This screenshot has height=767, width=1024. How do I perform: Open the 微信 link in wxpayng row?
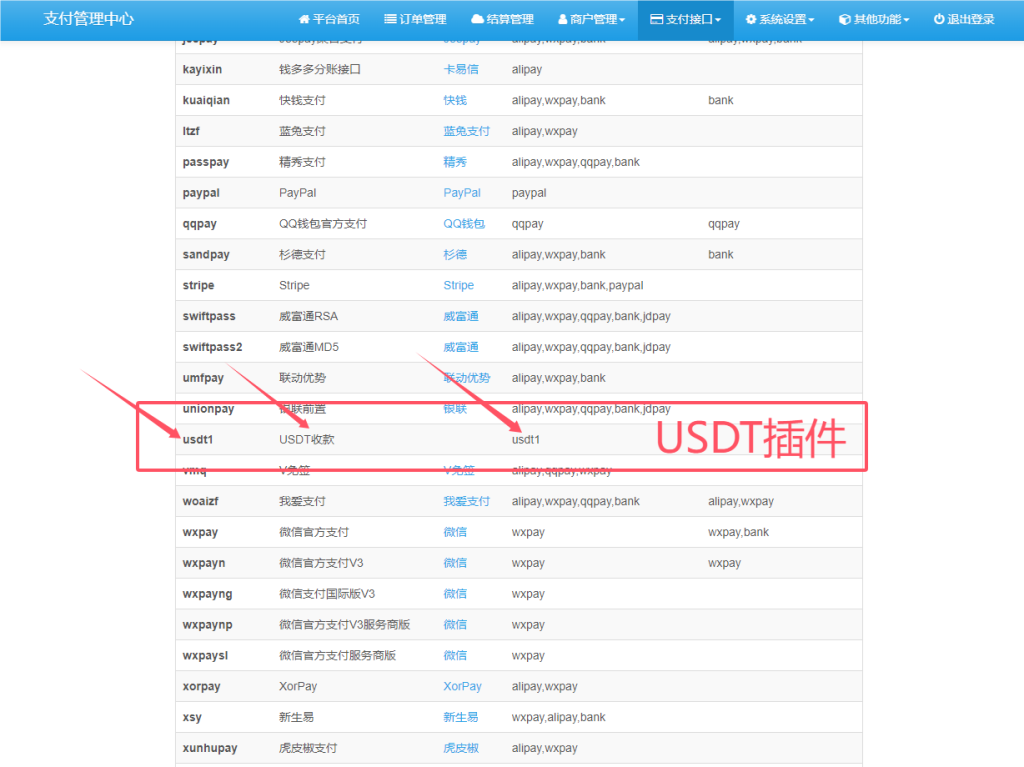(455, 594)
